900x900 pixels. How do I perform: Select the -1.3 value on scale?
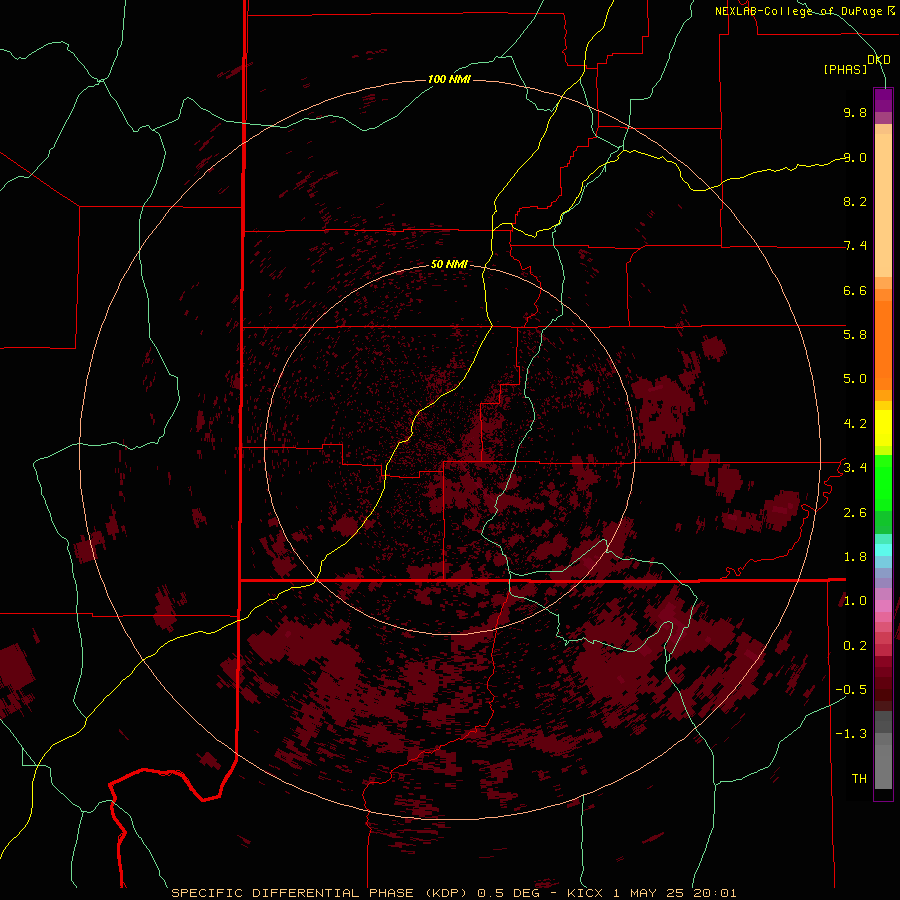851,734
